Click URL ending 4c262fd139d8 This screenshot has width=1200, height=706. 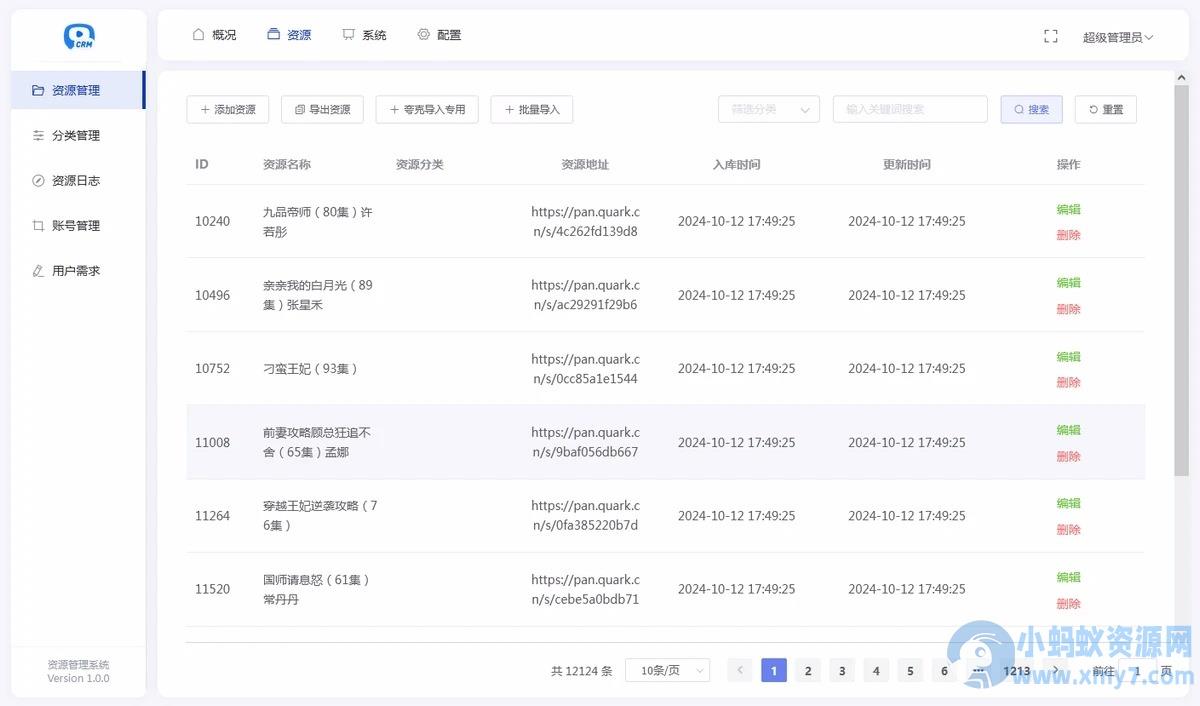tap(585, 222)
